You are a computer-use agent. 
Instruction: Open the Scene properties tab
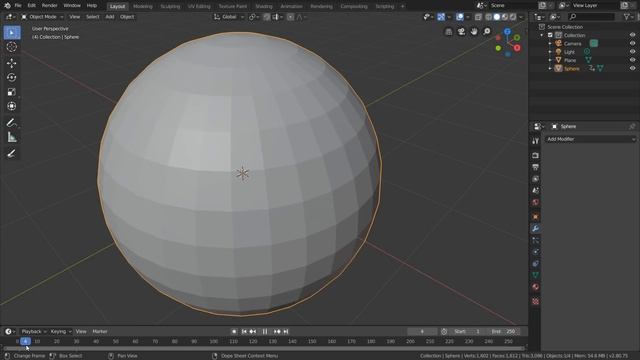pos(536,191)
